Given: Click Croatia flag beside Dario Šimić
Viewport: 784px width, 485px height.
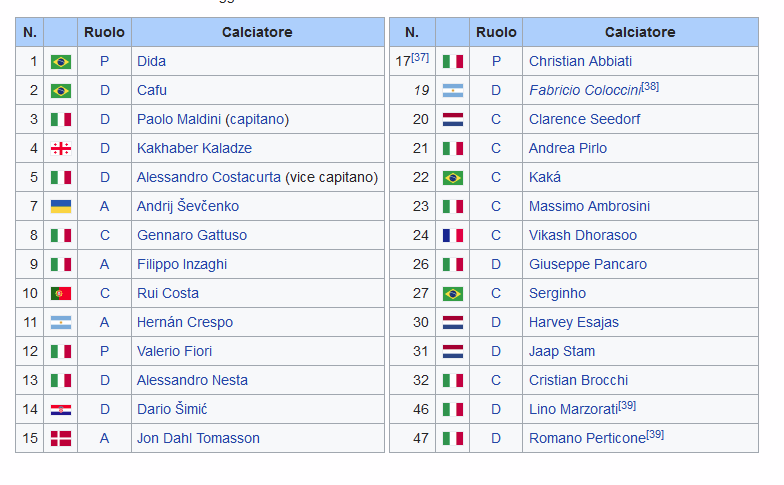Looking at the screenshot, I should (60, 410).
